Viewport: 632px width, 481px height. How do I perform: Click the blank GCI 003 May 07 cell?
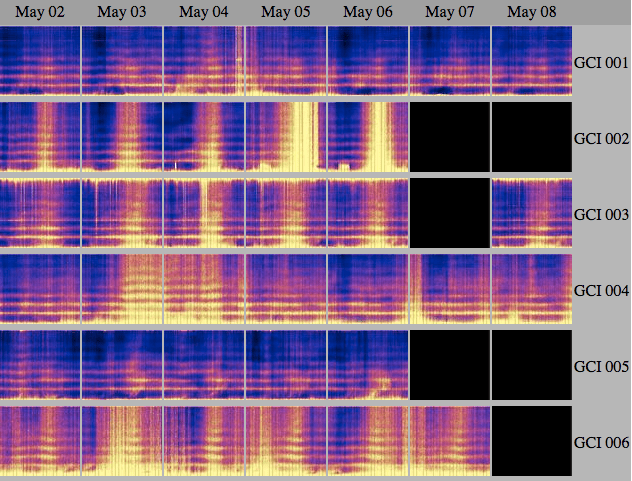click(x=449, y=213)
